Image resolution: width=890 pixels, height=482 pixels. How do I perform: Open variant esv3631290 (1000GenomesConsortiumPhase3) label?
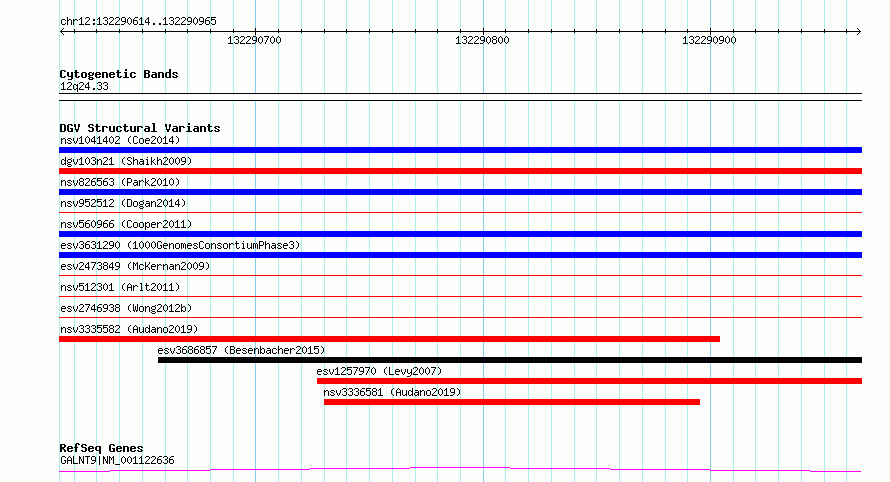click(x=180, y=245)
